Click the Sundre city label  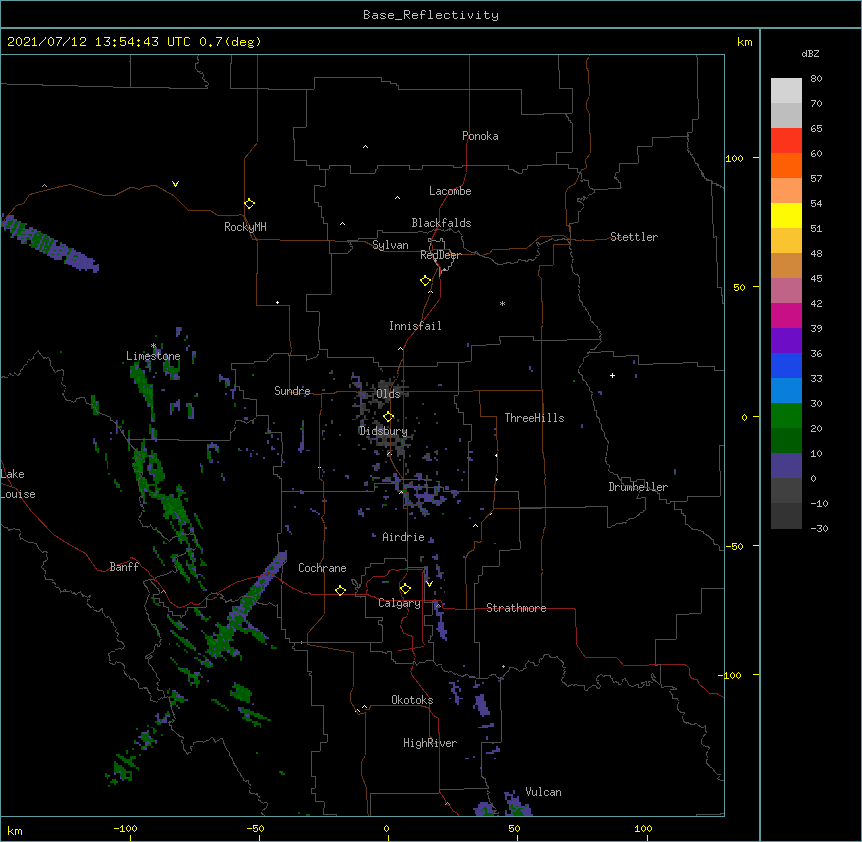tap(292, 391)
